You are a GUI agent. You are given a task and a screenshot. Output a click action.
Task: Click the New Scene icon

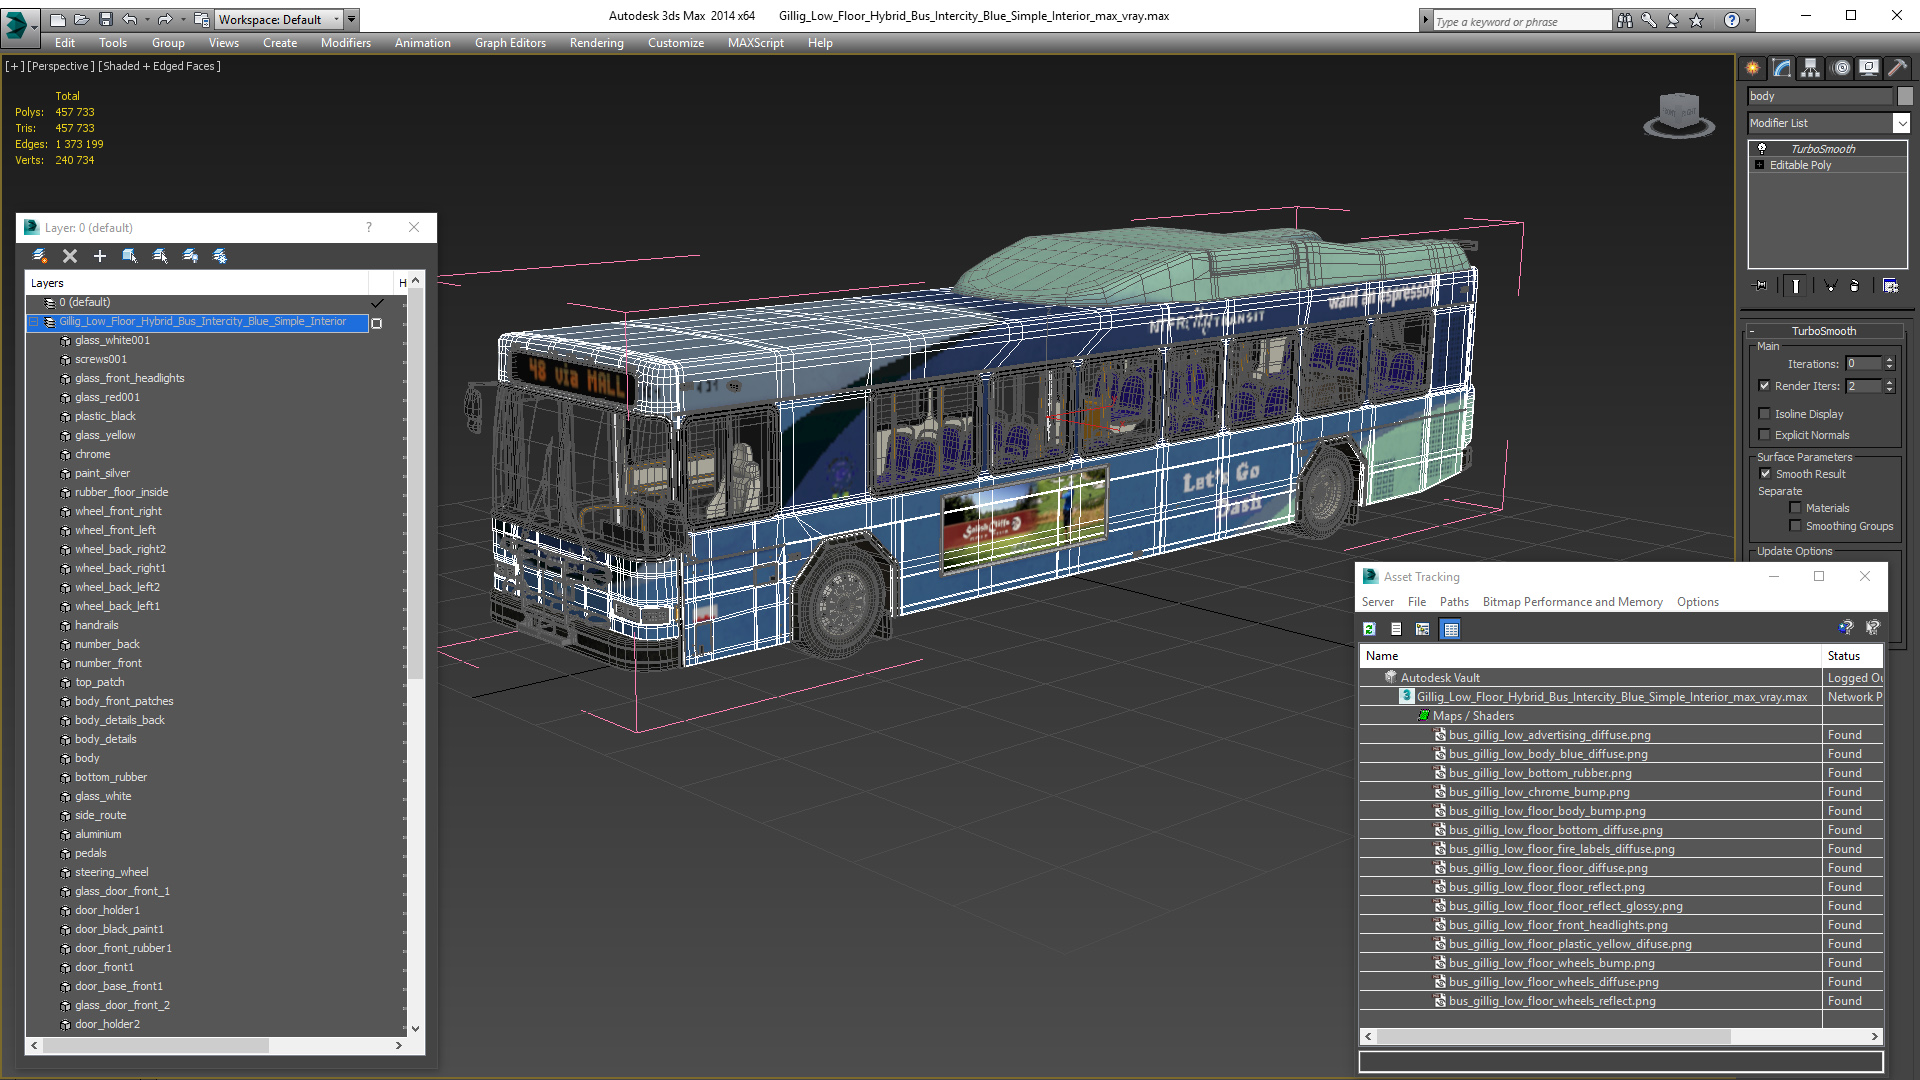point(58,19)
